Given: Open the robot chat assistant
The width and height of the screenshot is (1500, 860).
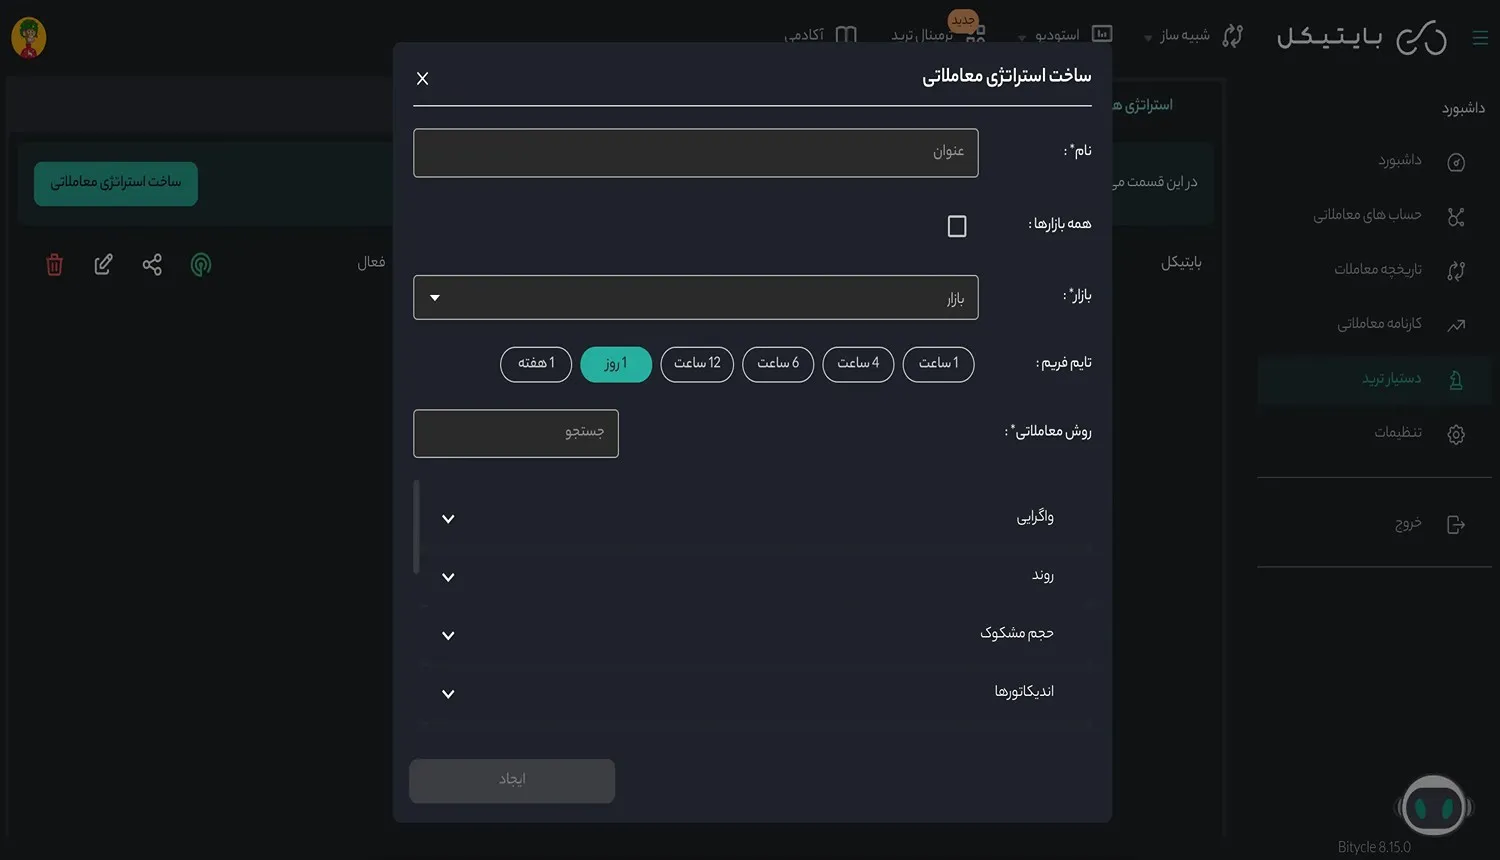Looking at the screenshot, I should tap(1434, 806).
